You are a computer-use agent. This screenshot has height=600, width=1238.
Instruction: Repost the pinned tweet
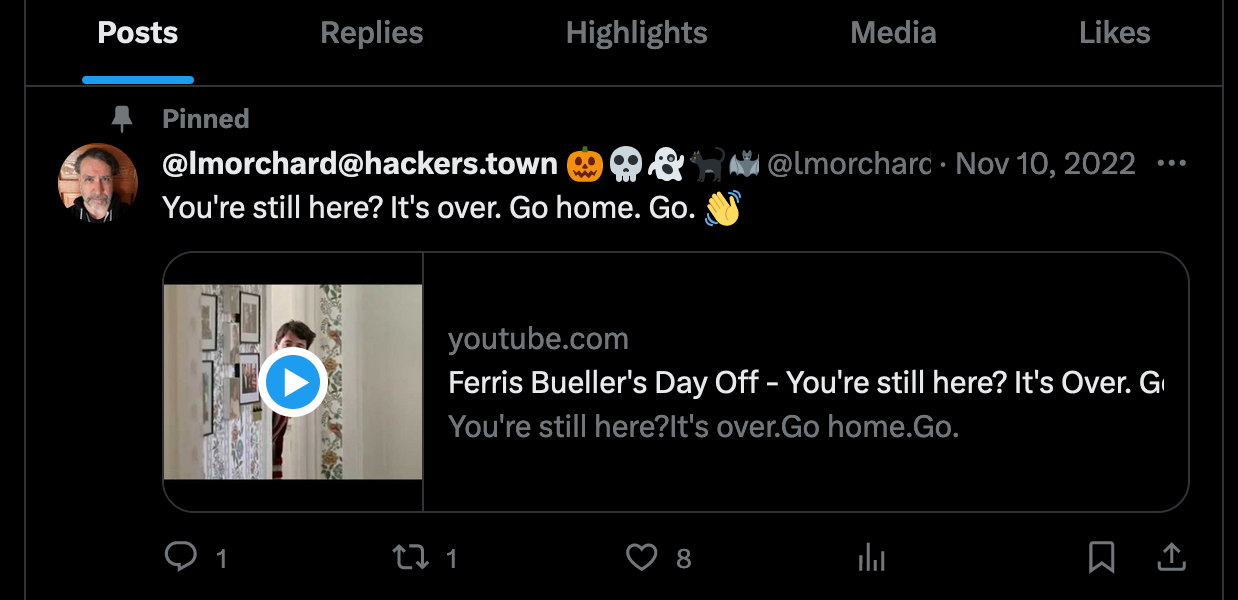coord(411,557)
